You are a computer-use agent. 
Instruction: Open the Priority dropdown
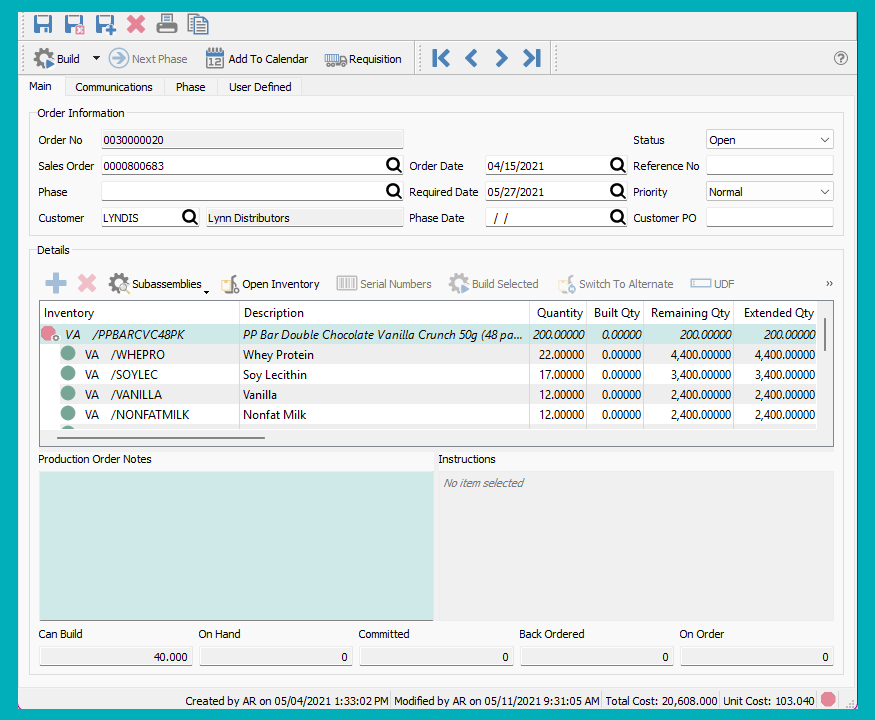pos(770,192)
